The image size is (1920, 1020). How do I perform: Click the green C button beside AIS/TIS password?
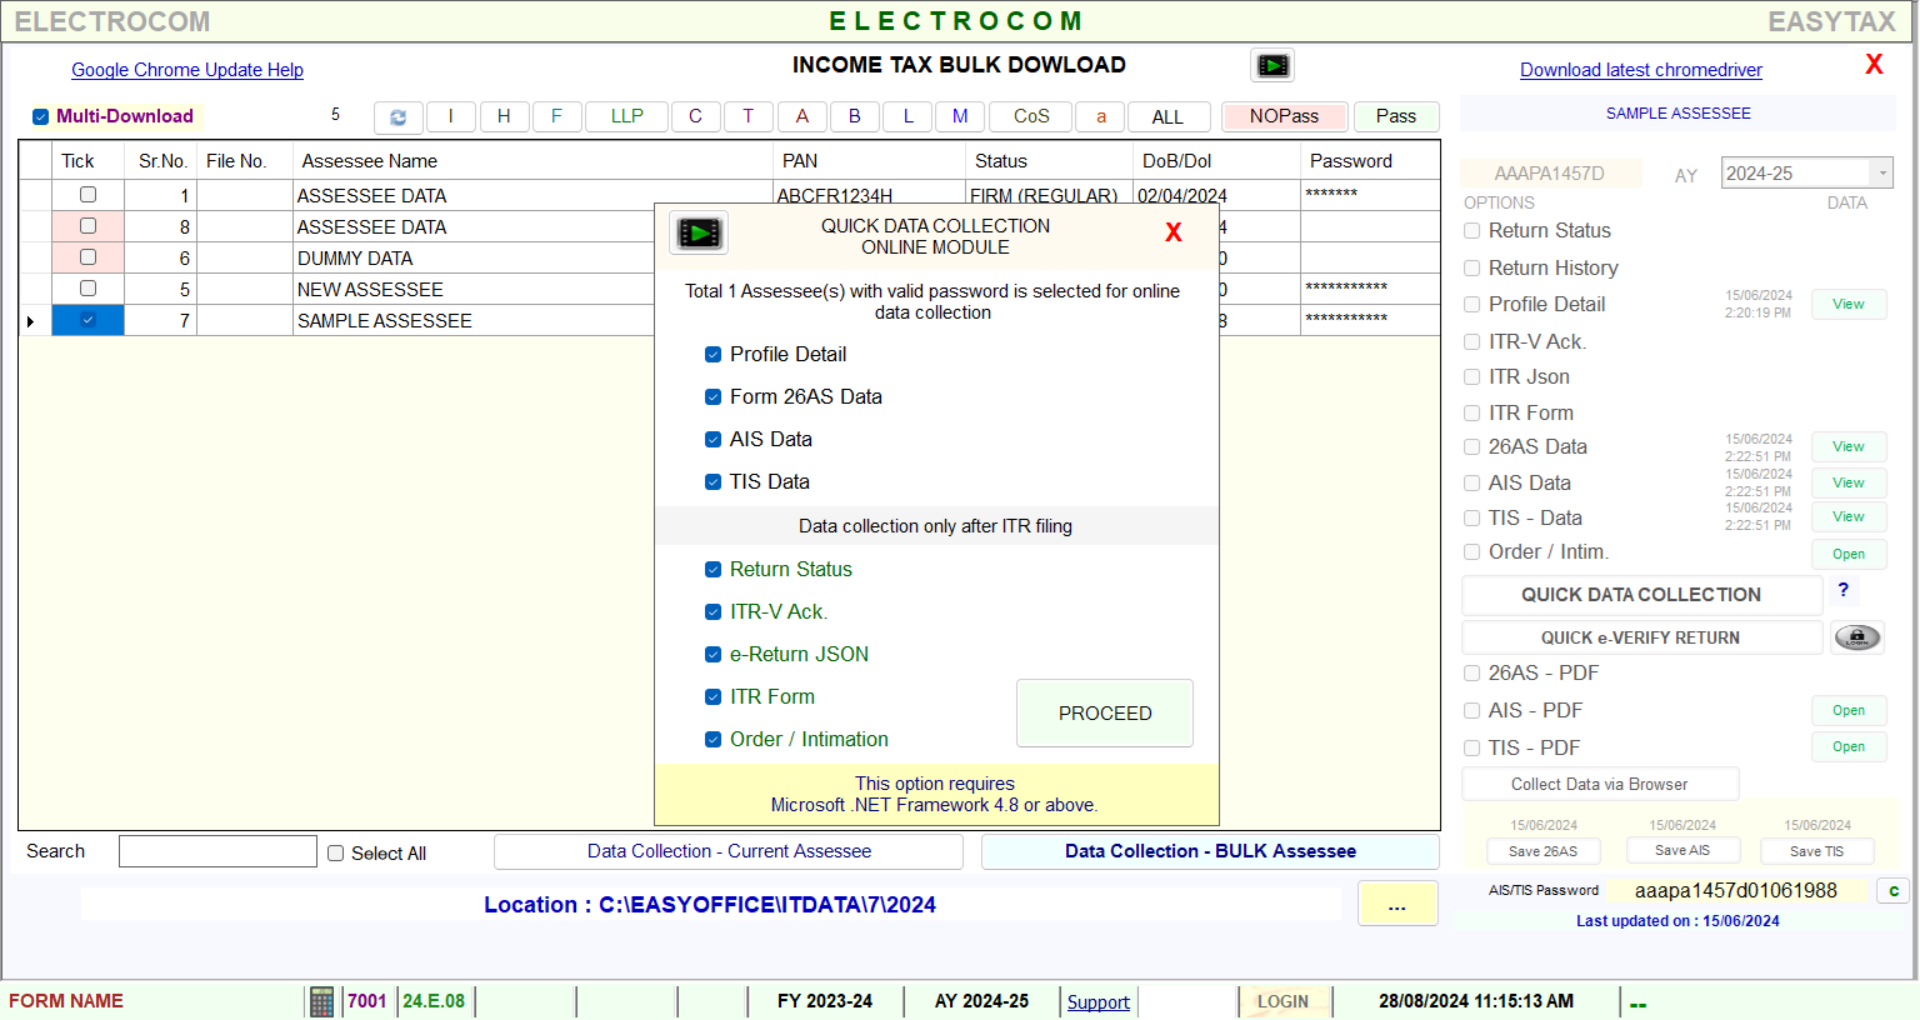(1893, 891)
